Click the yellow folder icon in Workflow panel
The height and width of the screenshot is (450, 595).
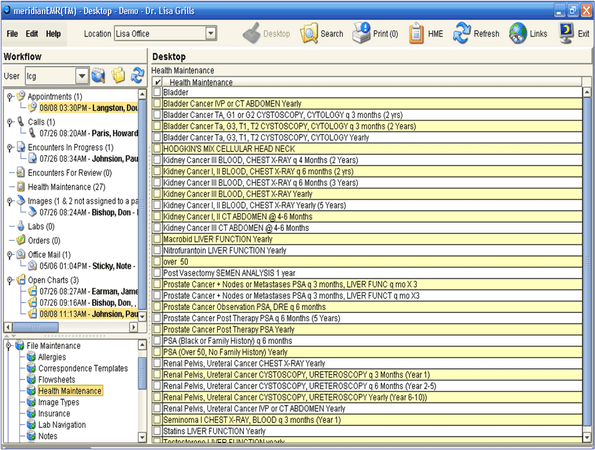tap(118, 75)
